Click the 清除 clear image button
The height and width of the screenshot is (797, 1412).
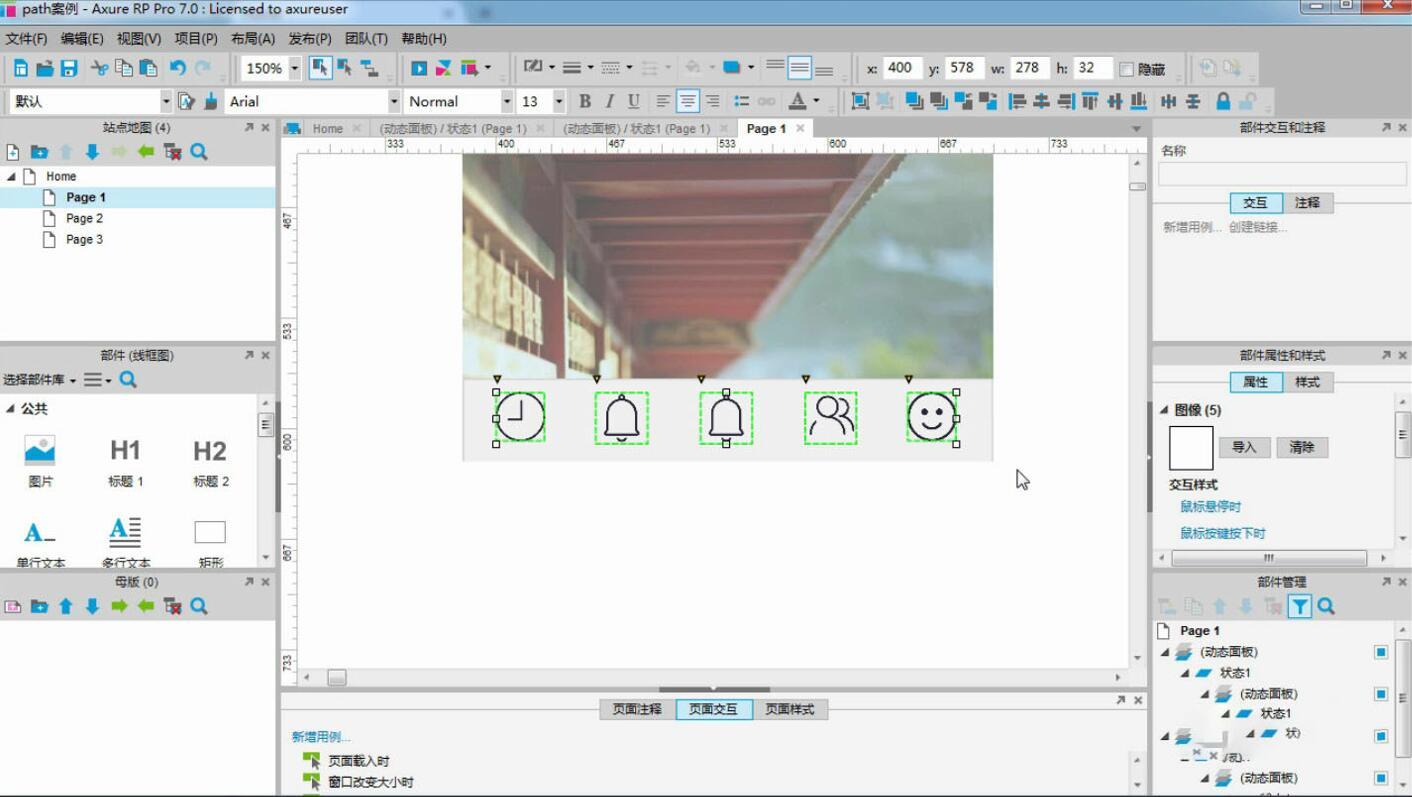point(1302,447)
